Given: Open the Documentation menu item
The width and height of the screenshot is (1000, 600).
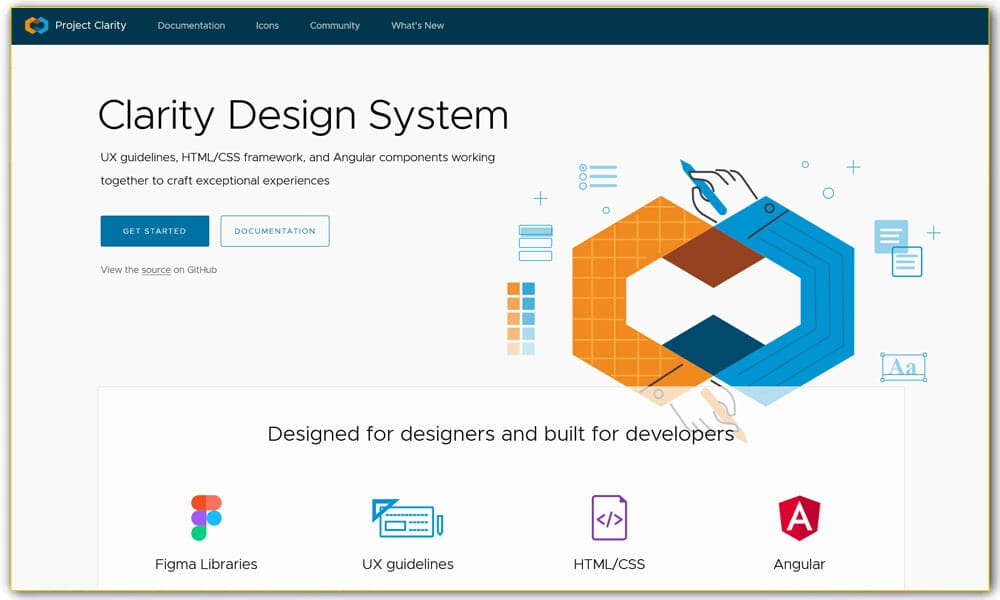Looking at the screenshot, I should point(191,26).
